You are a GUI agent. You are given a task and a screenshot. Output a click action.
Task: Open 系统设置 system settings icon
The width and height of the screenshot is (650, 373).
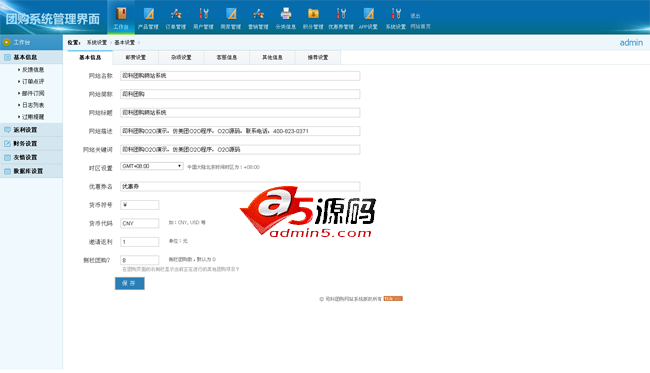point(395,14)
